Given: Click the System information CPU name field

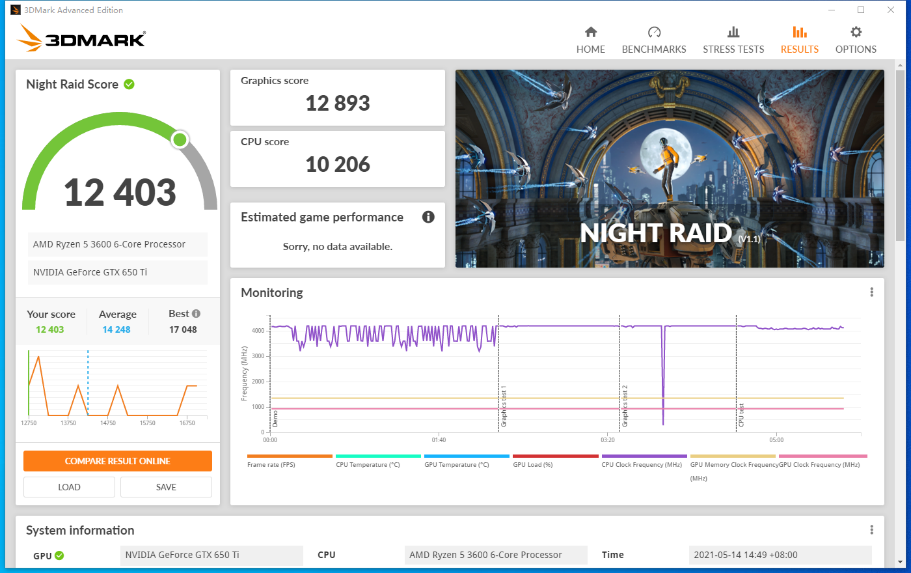Looking at the screenshot, I should click(496, 555).
